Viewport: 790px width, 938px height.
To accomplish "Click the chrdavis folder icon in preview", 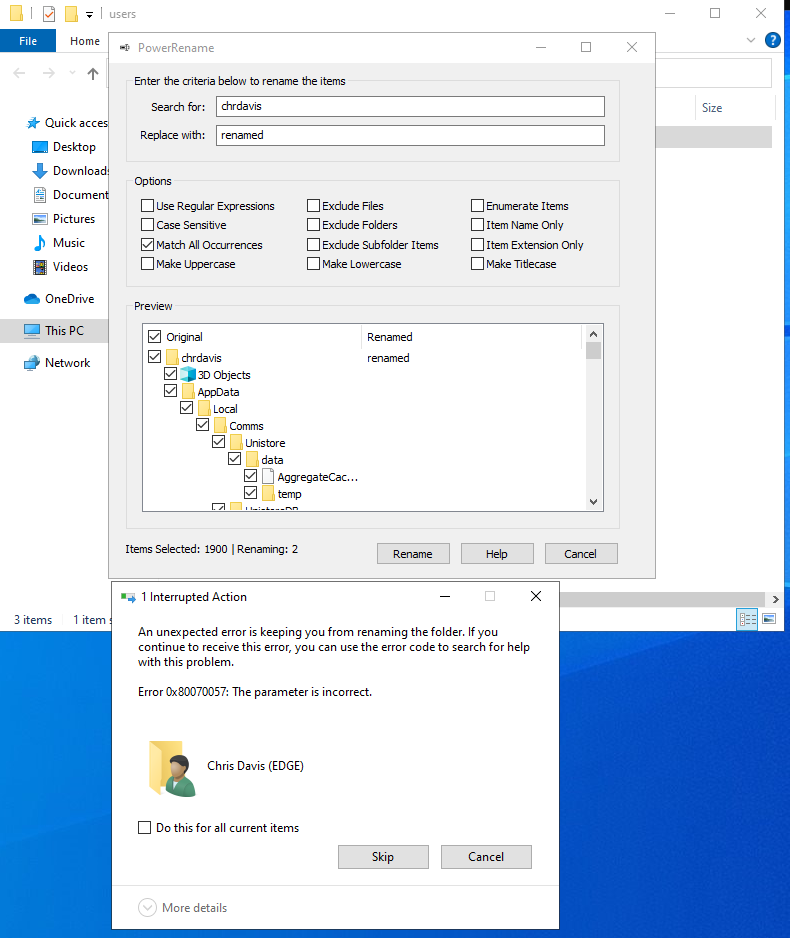I will tap(172, 358).
